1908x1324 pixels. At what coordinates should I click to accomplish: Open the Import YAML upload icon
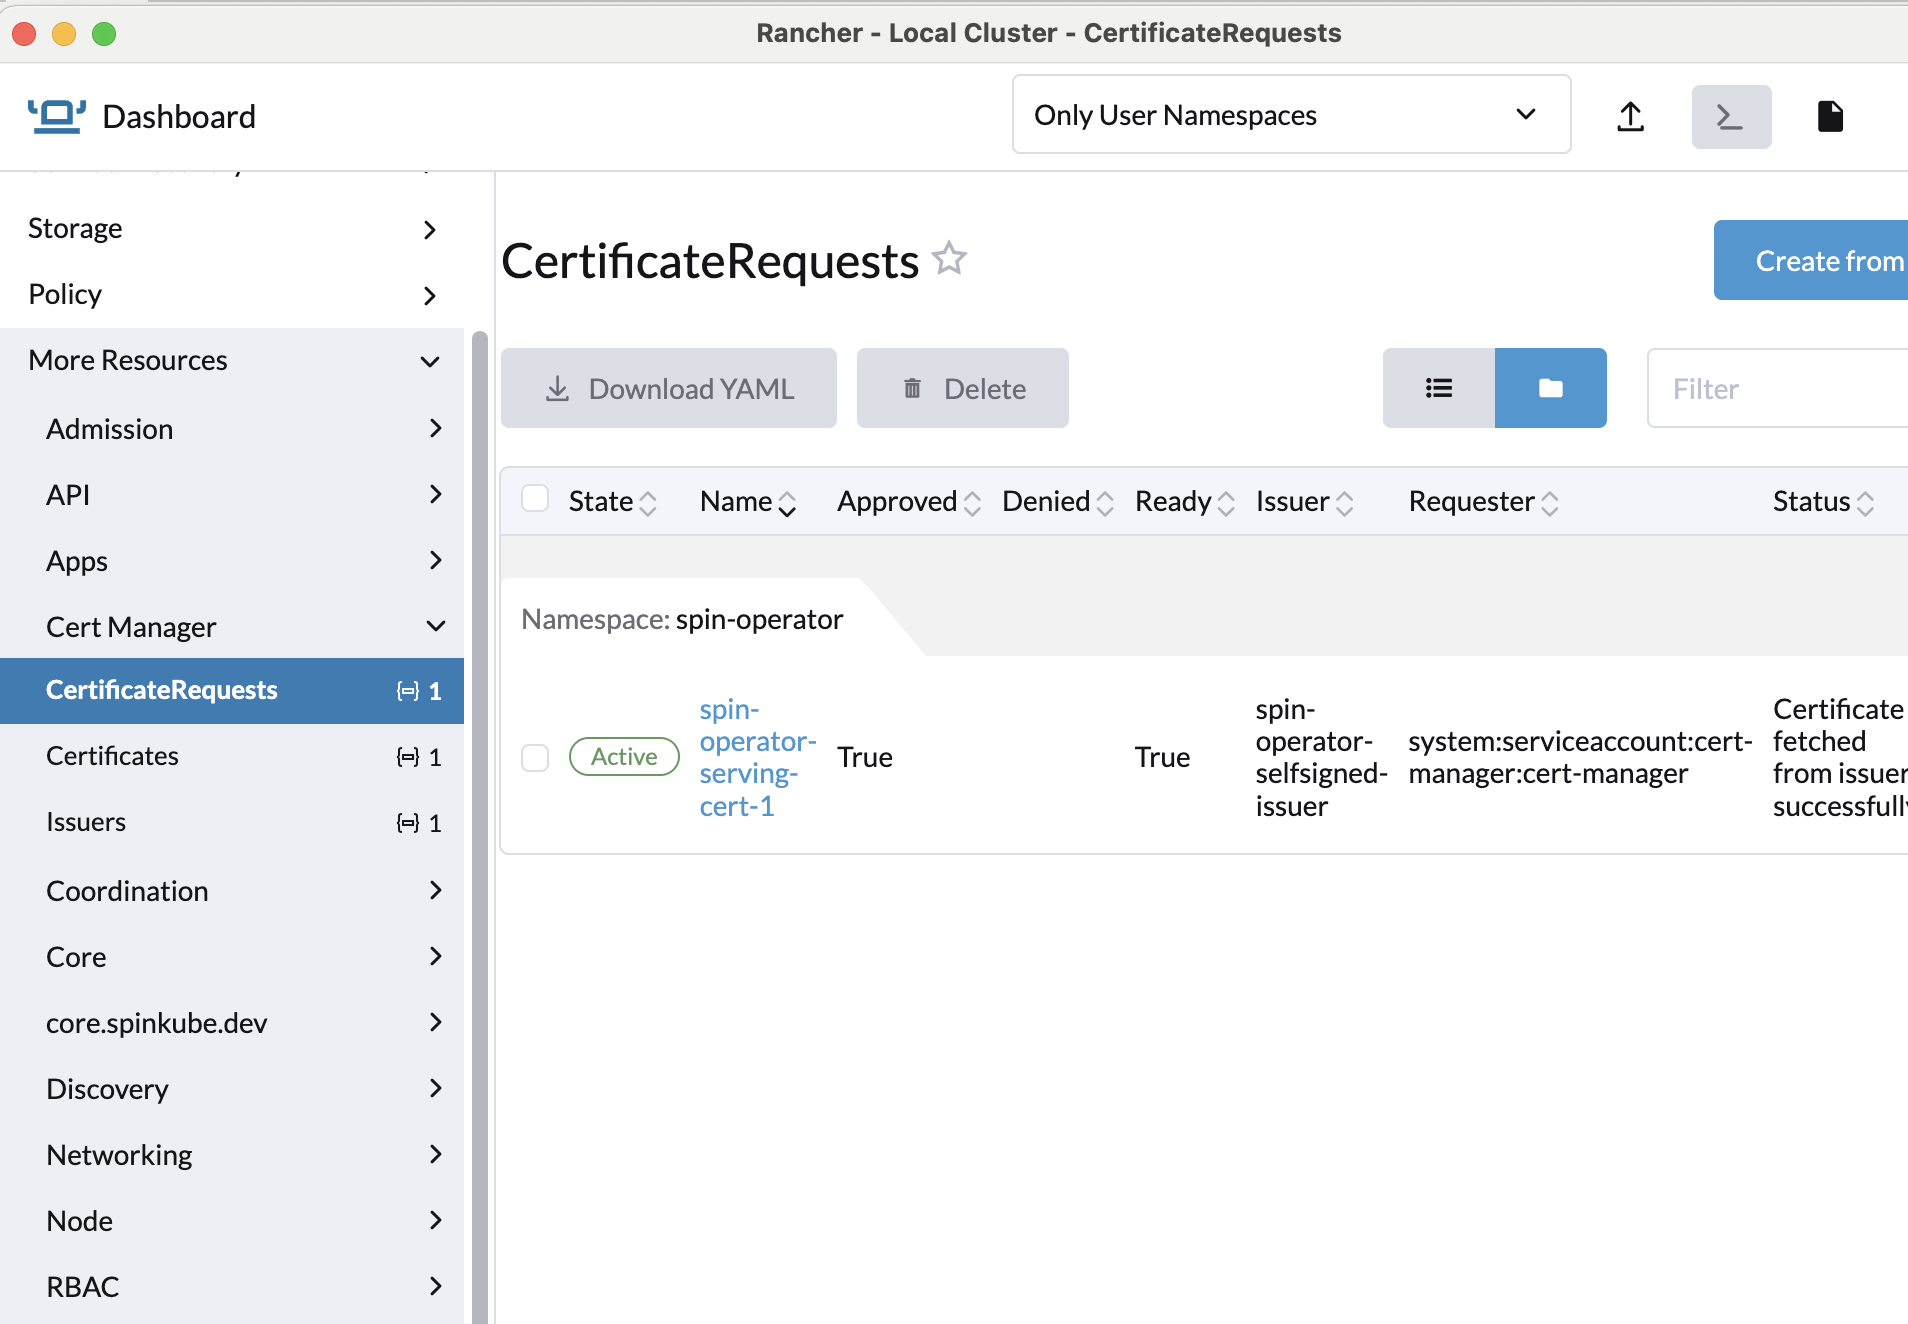pyautogui.click(x=1630, y=116)
